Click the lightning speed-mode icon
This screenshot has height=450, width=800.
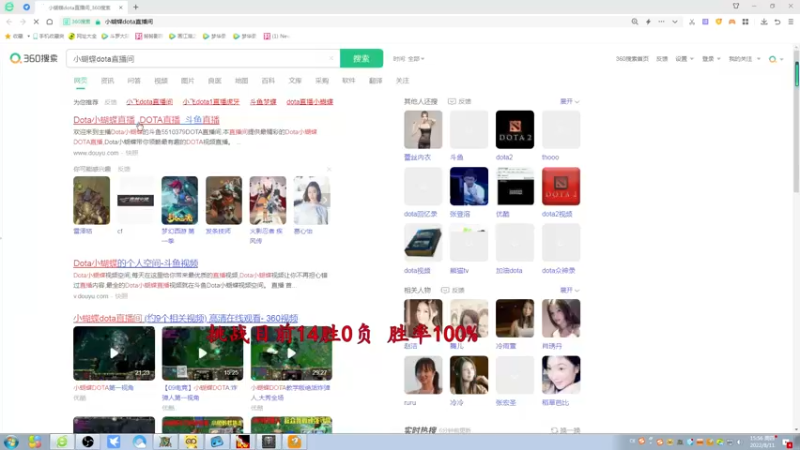(x=648, y=21)
